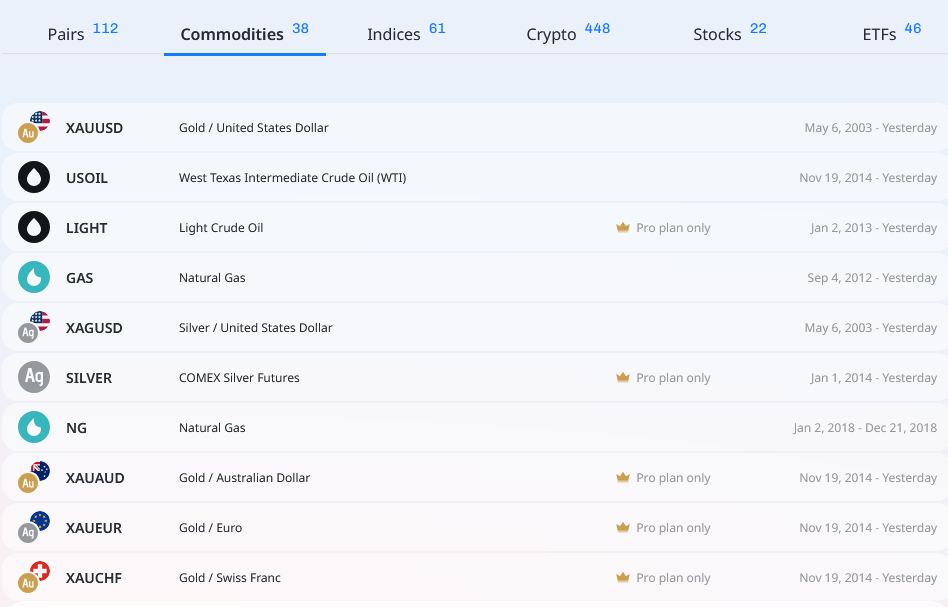Click the XAUUSD symbol name

pyautogui.click(x=94, y=128)
